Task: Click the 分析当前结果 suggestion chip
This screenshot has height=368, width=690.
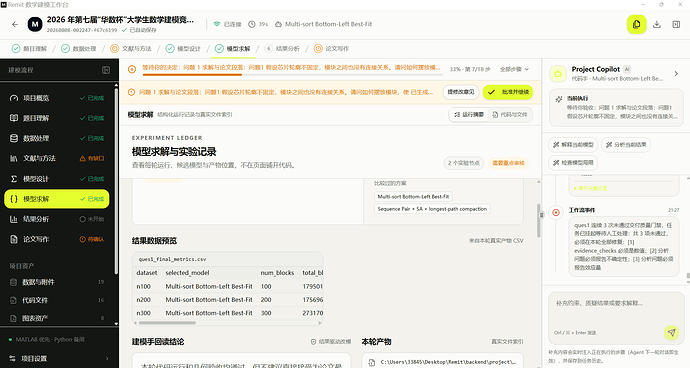Action: (626, 144)
